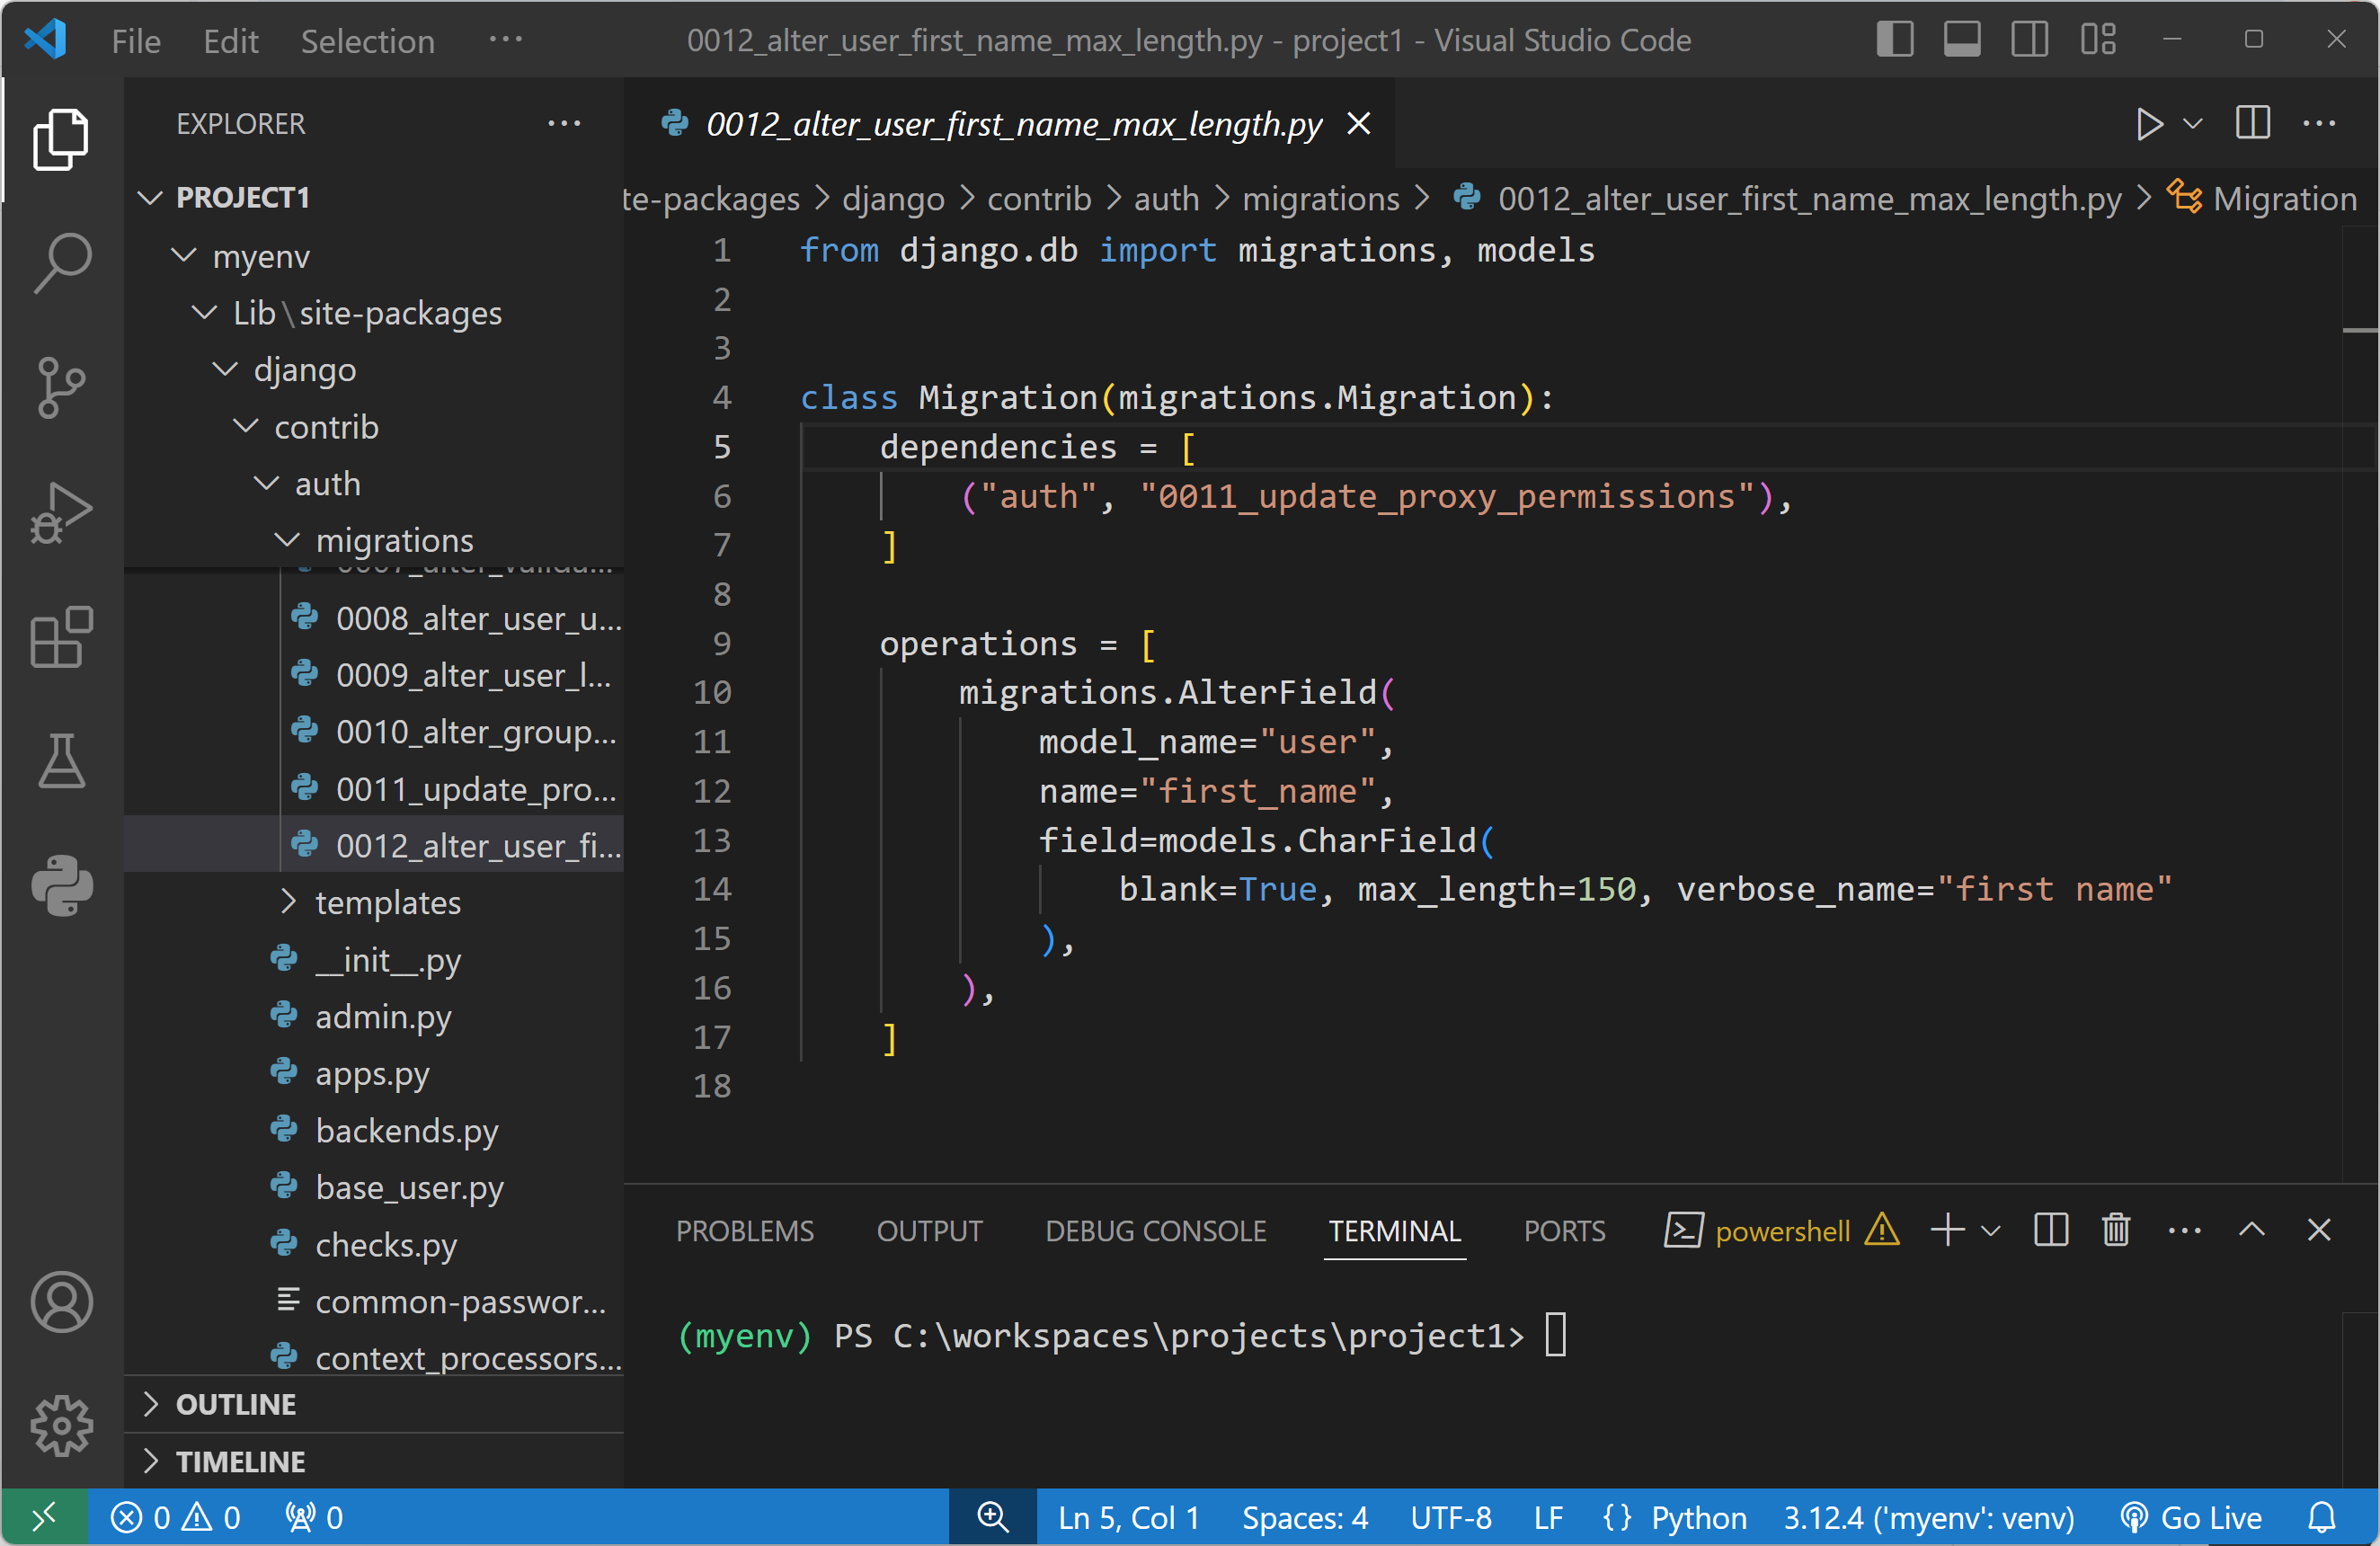Open admin.py in the explorer
This screenshot has height=1546, width=2380.
[383, 1017]
